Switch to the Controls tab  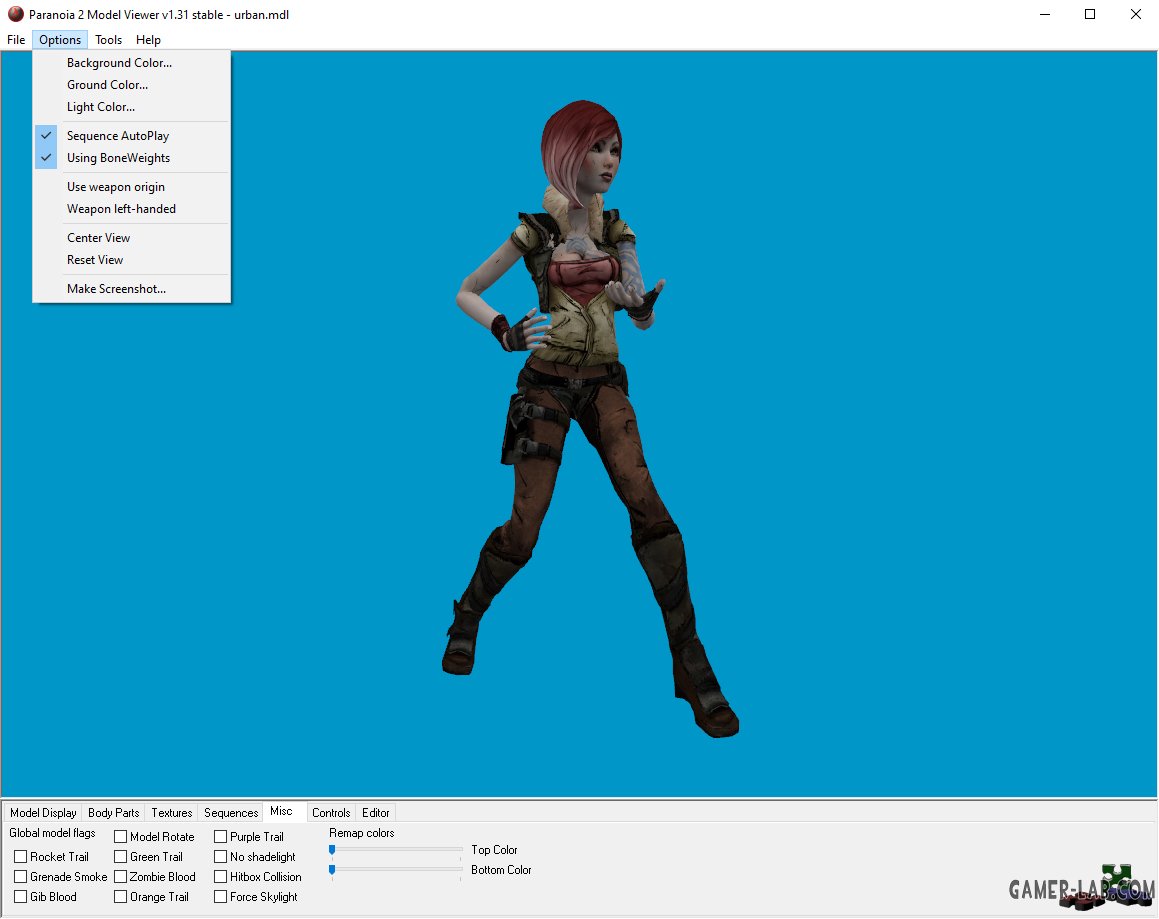[x=330, y=813]
